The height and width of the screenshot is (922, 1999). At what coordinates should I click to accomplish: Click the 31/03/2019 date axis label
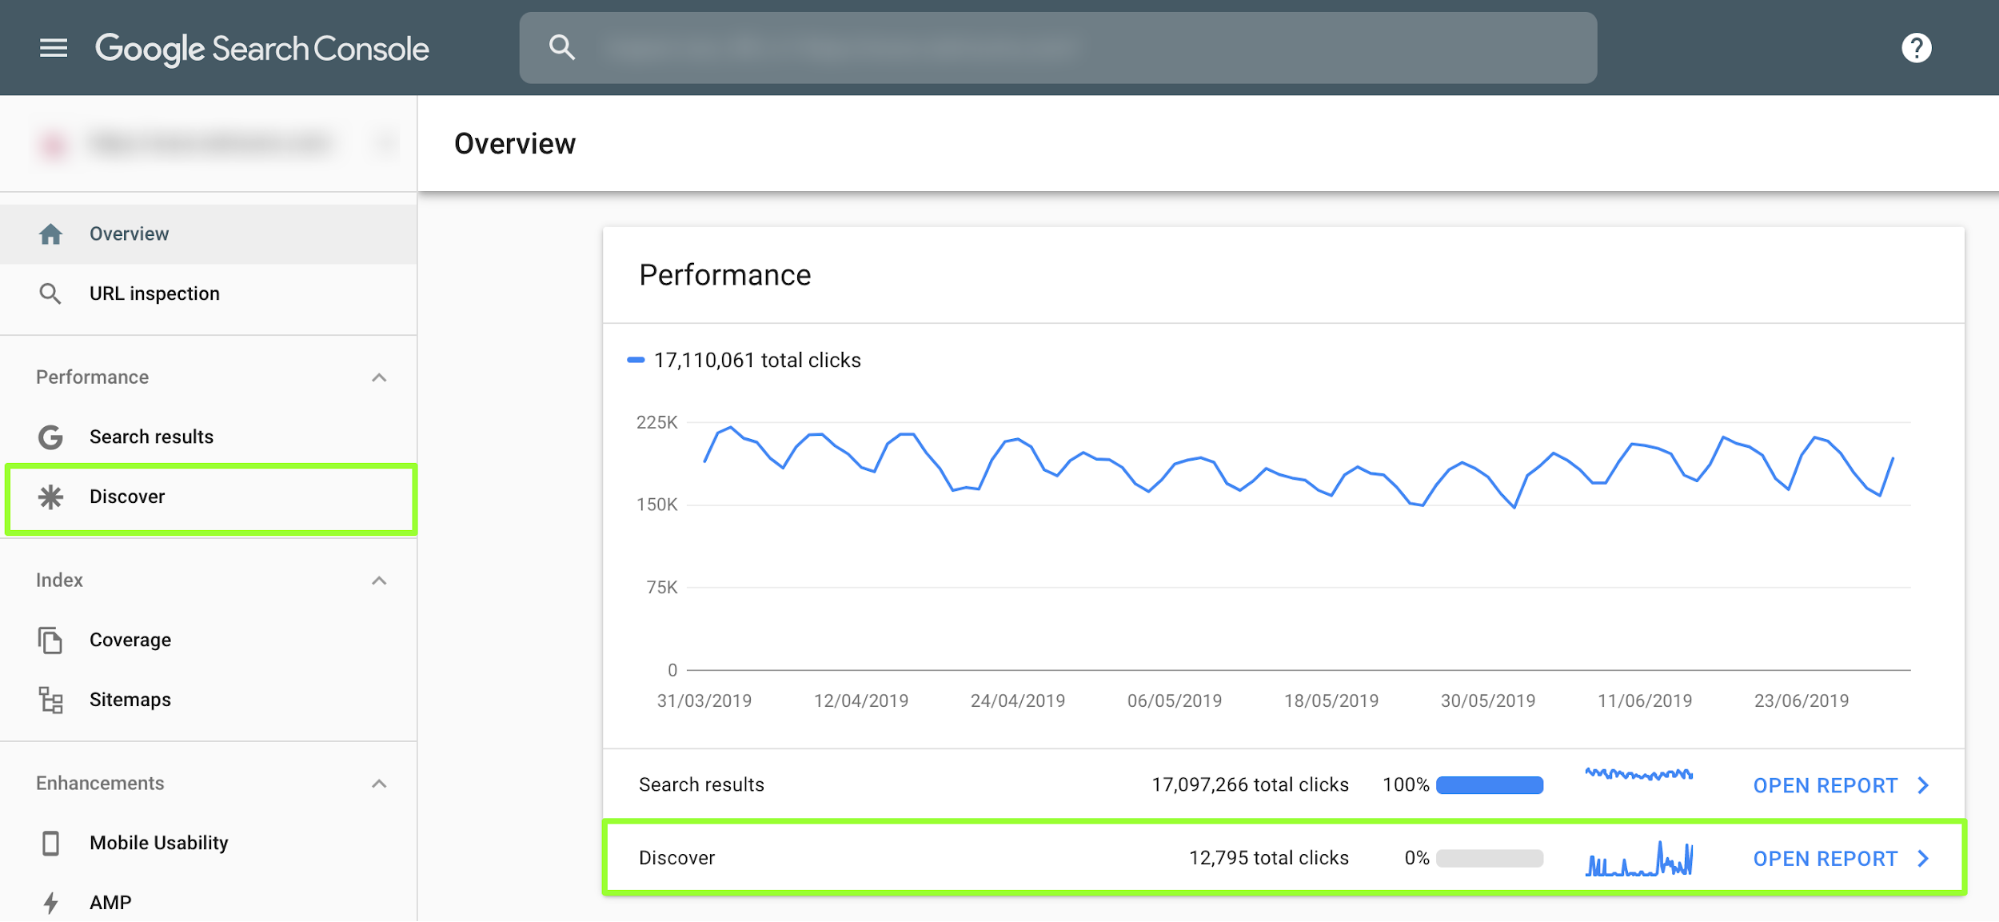click(704, 701)
